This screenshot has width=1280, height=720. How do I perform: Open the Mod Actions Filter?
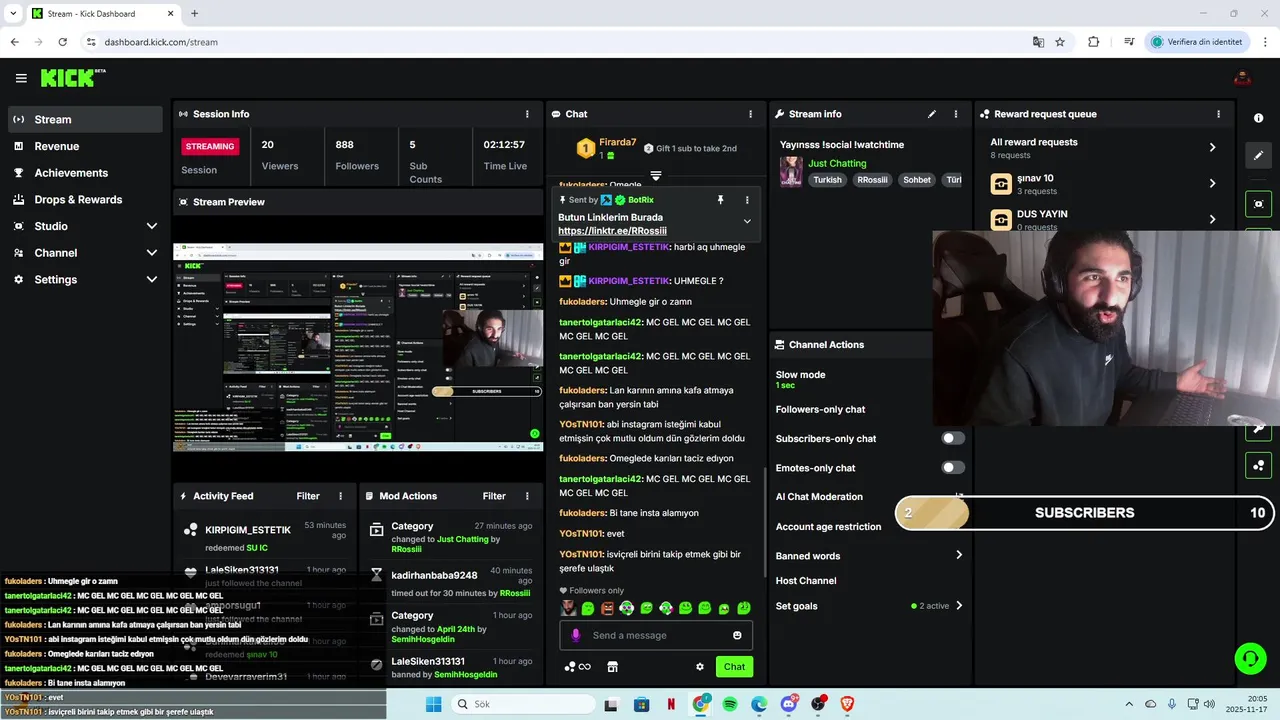click(494, 496)
